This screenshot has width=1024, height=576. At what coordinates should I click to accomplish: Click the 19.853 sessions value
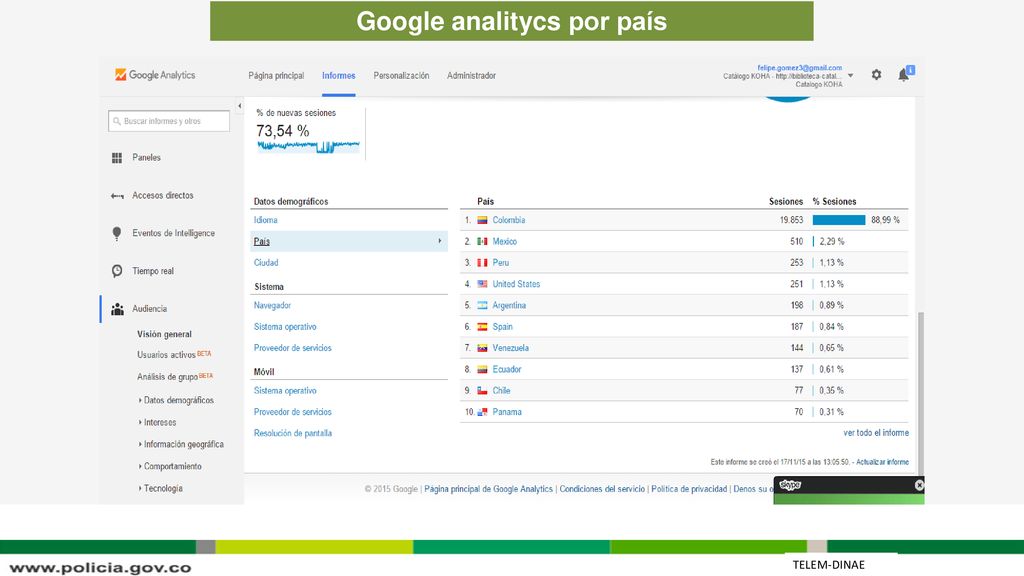click(791, 220)
